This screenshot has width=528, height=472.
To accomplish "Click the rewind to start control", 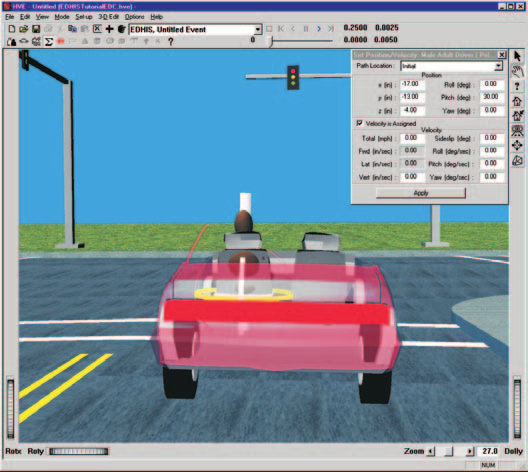I will click(281, 29).
